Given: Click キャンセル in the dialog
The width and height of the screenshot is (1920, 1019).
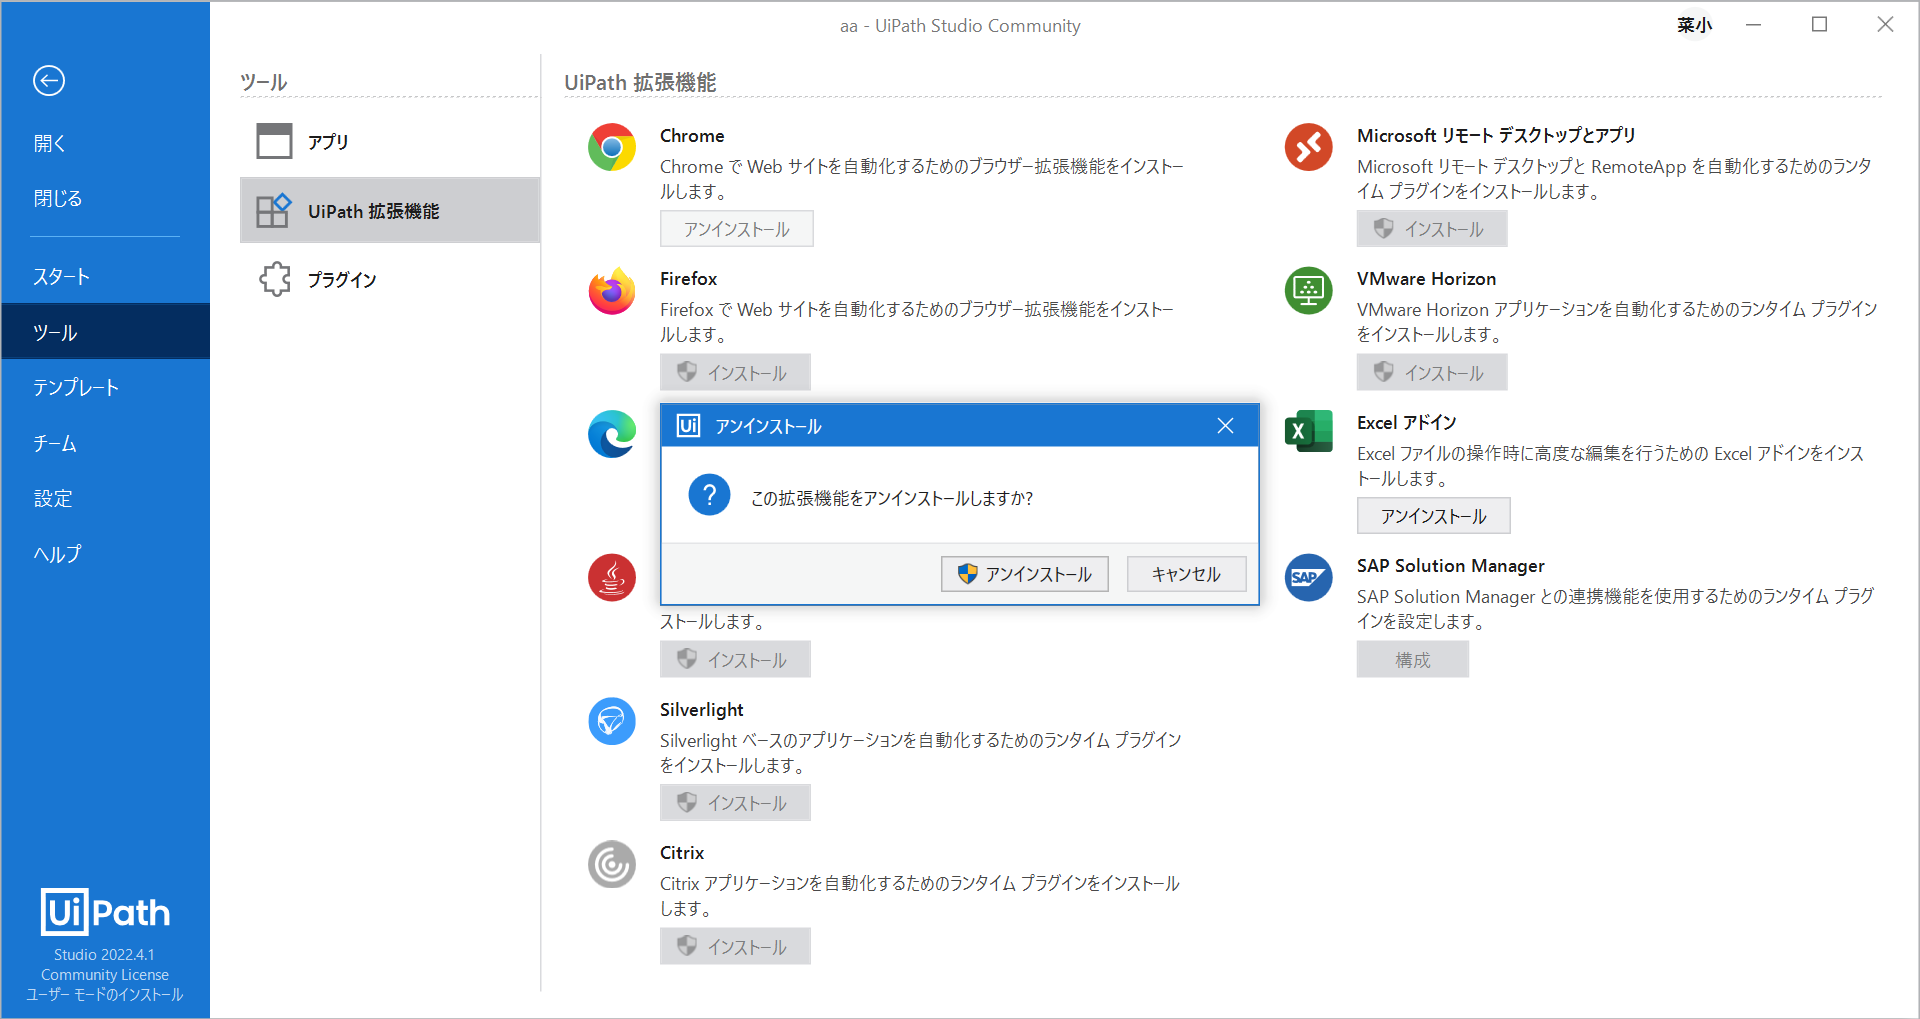Looking at the screenshot, I should [1187, 574].
